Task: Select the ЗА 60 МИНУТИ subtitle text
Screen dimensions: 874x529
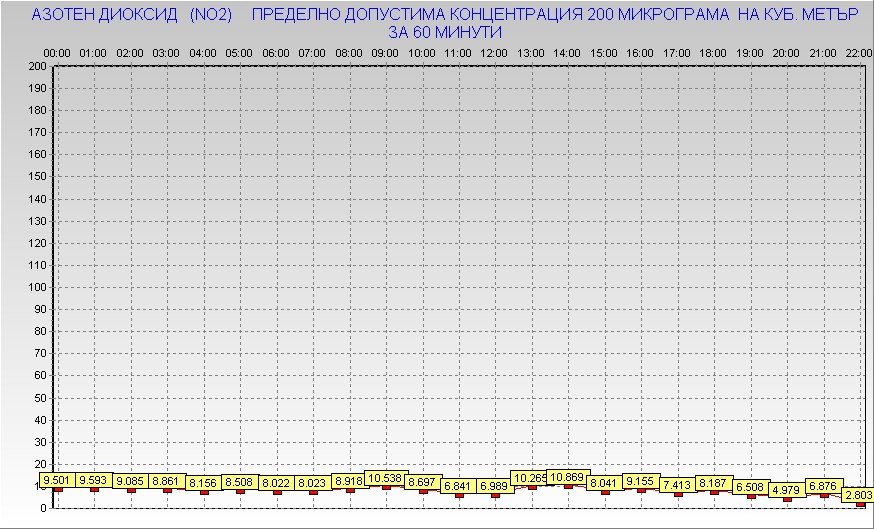Action: coord(445,32)
